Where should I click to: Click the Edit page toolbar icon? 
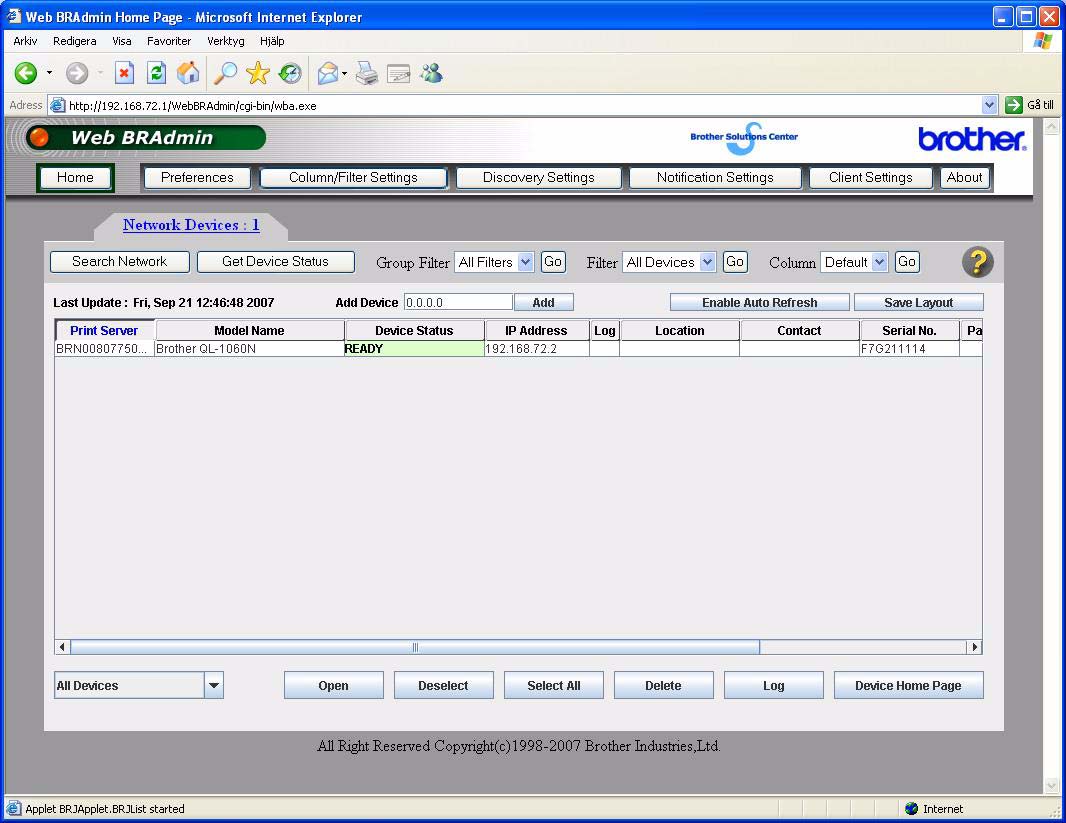click(399, 73)
